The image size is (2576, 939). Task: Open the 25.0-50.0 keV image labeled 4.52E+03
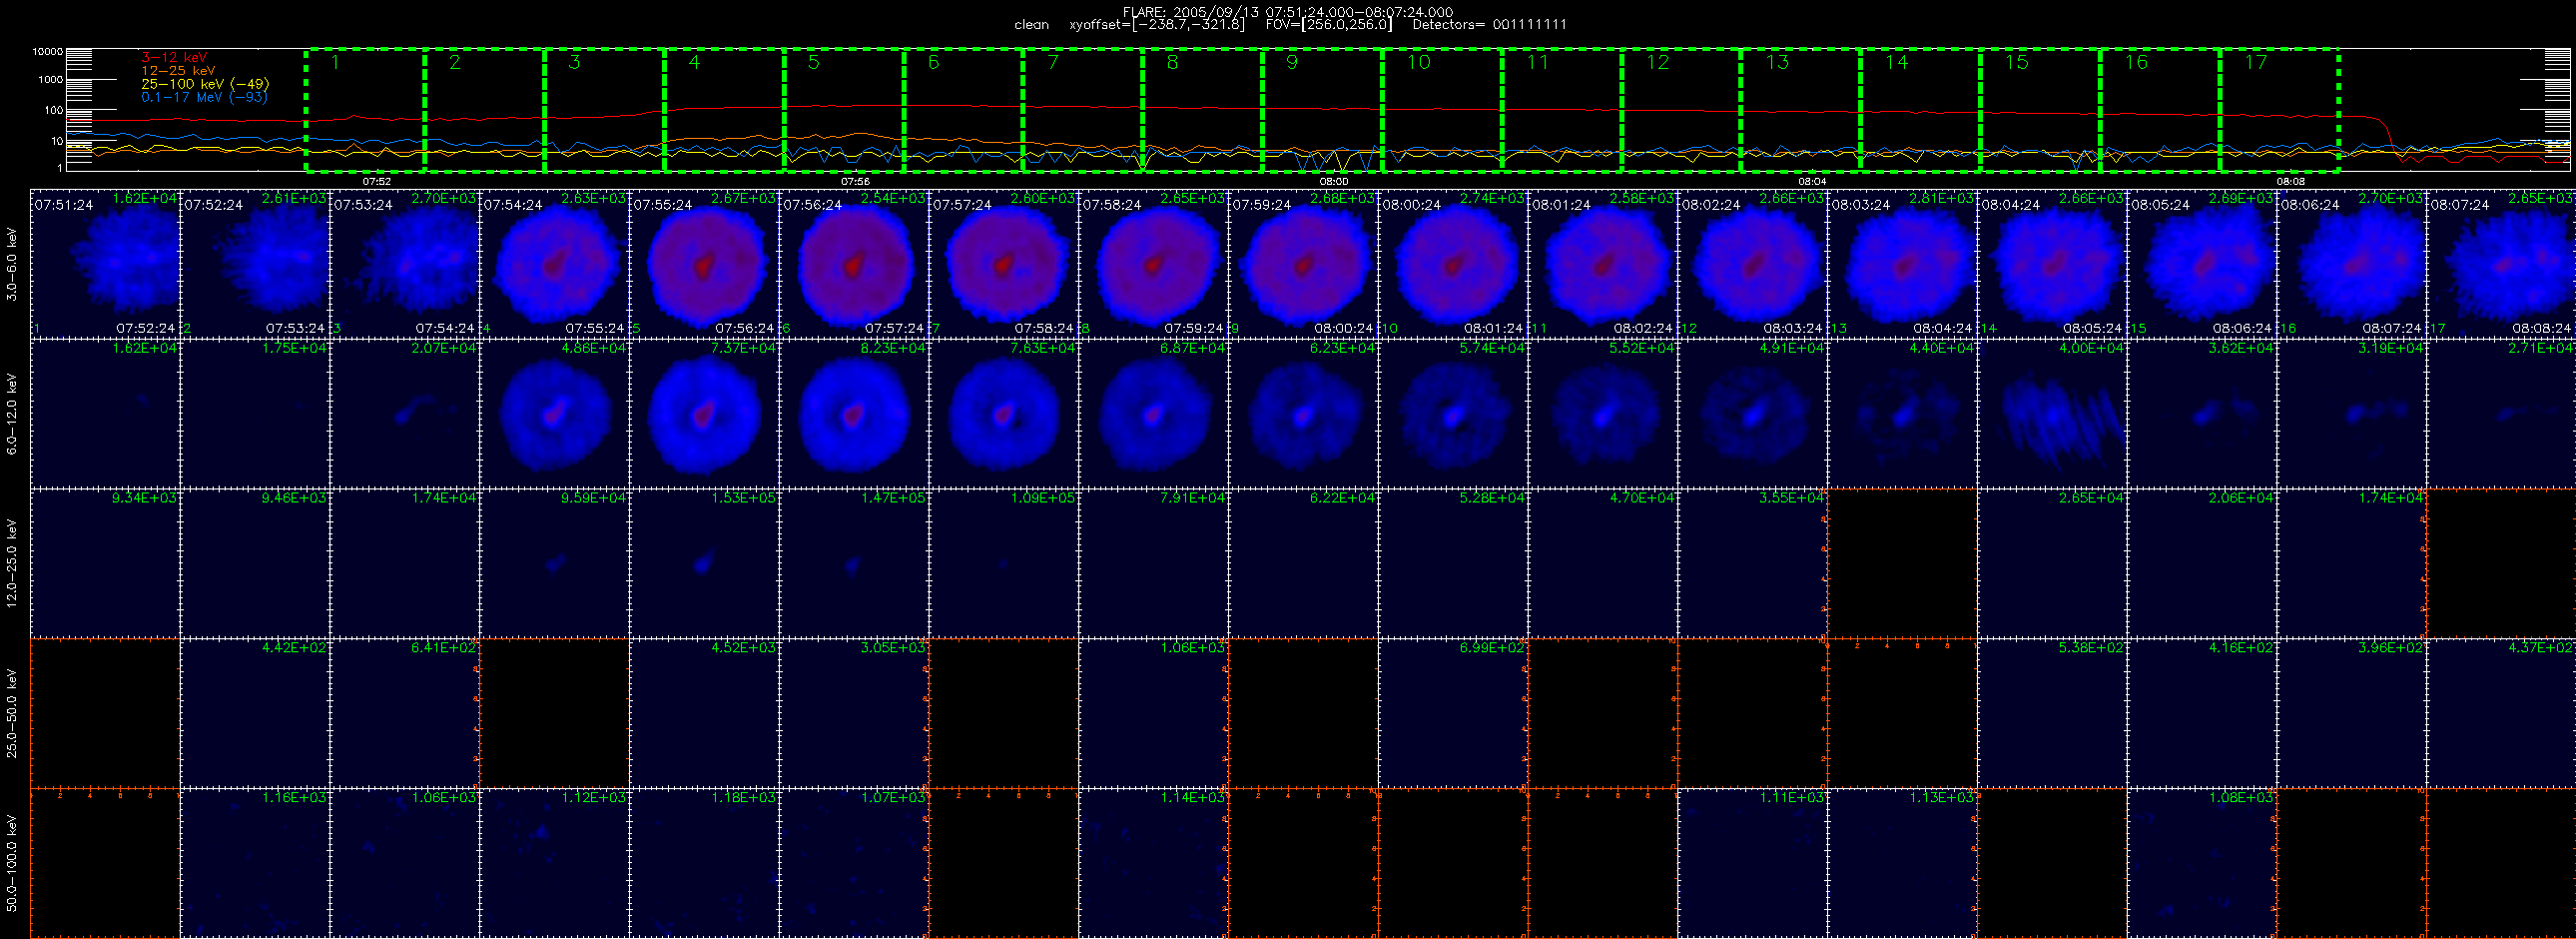point(705,713)
